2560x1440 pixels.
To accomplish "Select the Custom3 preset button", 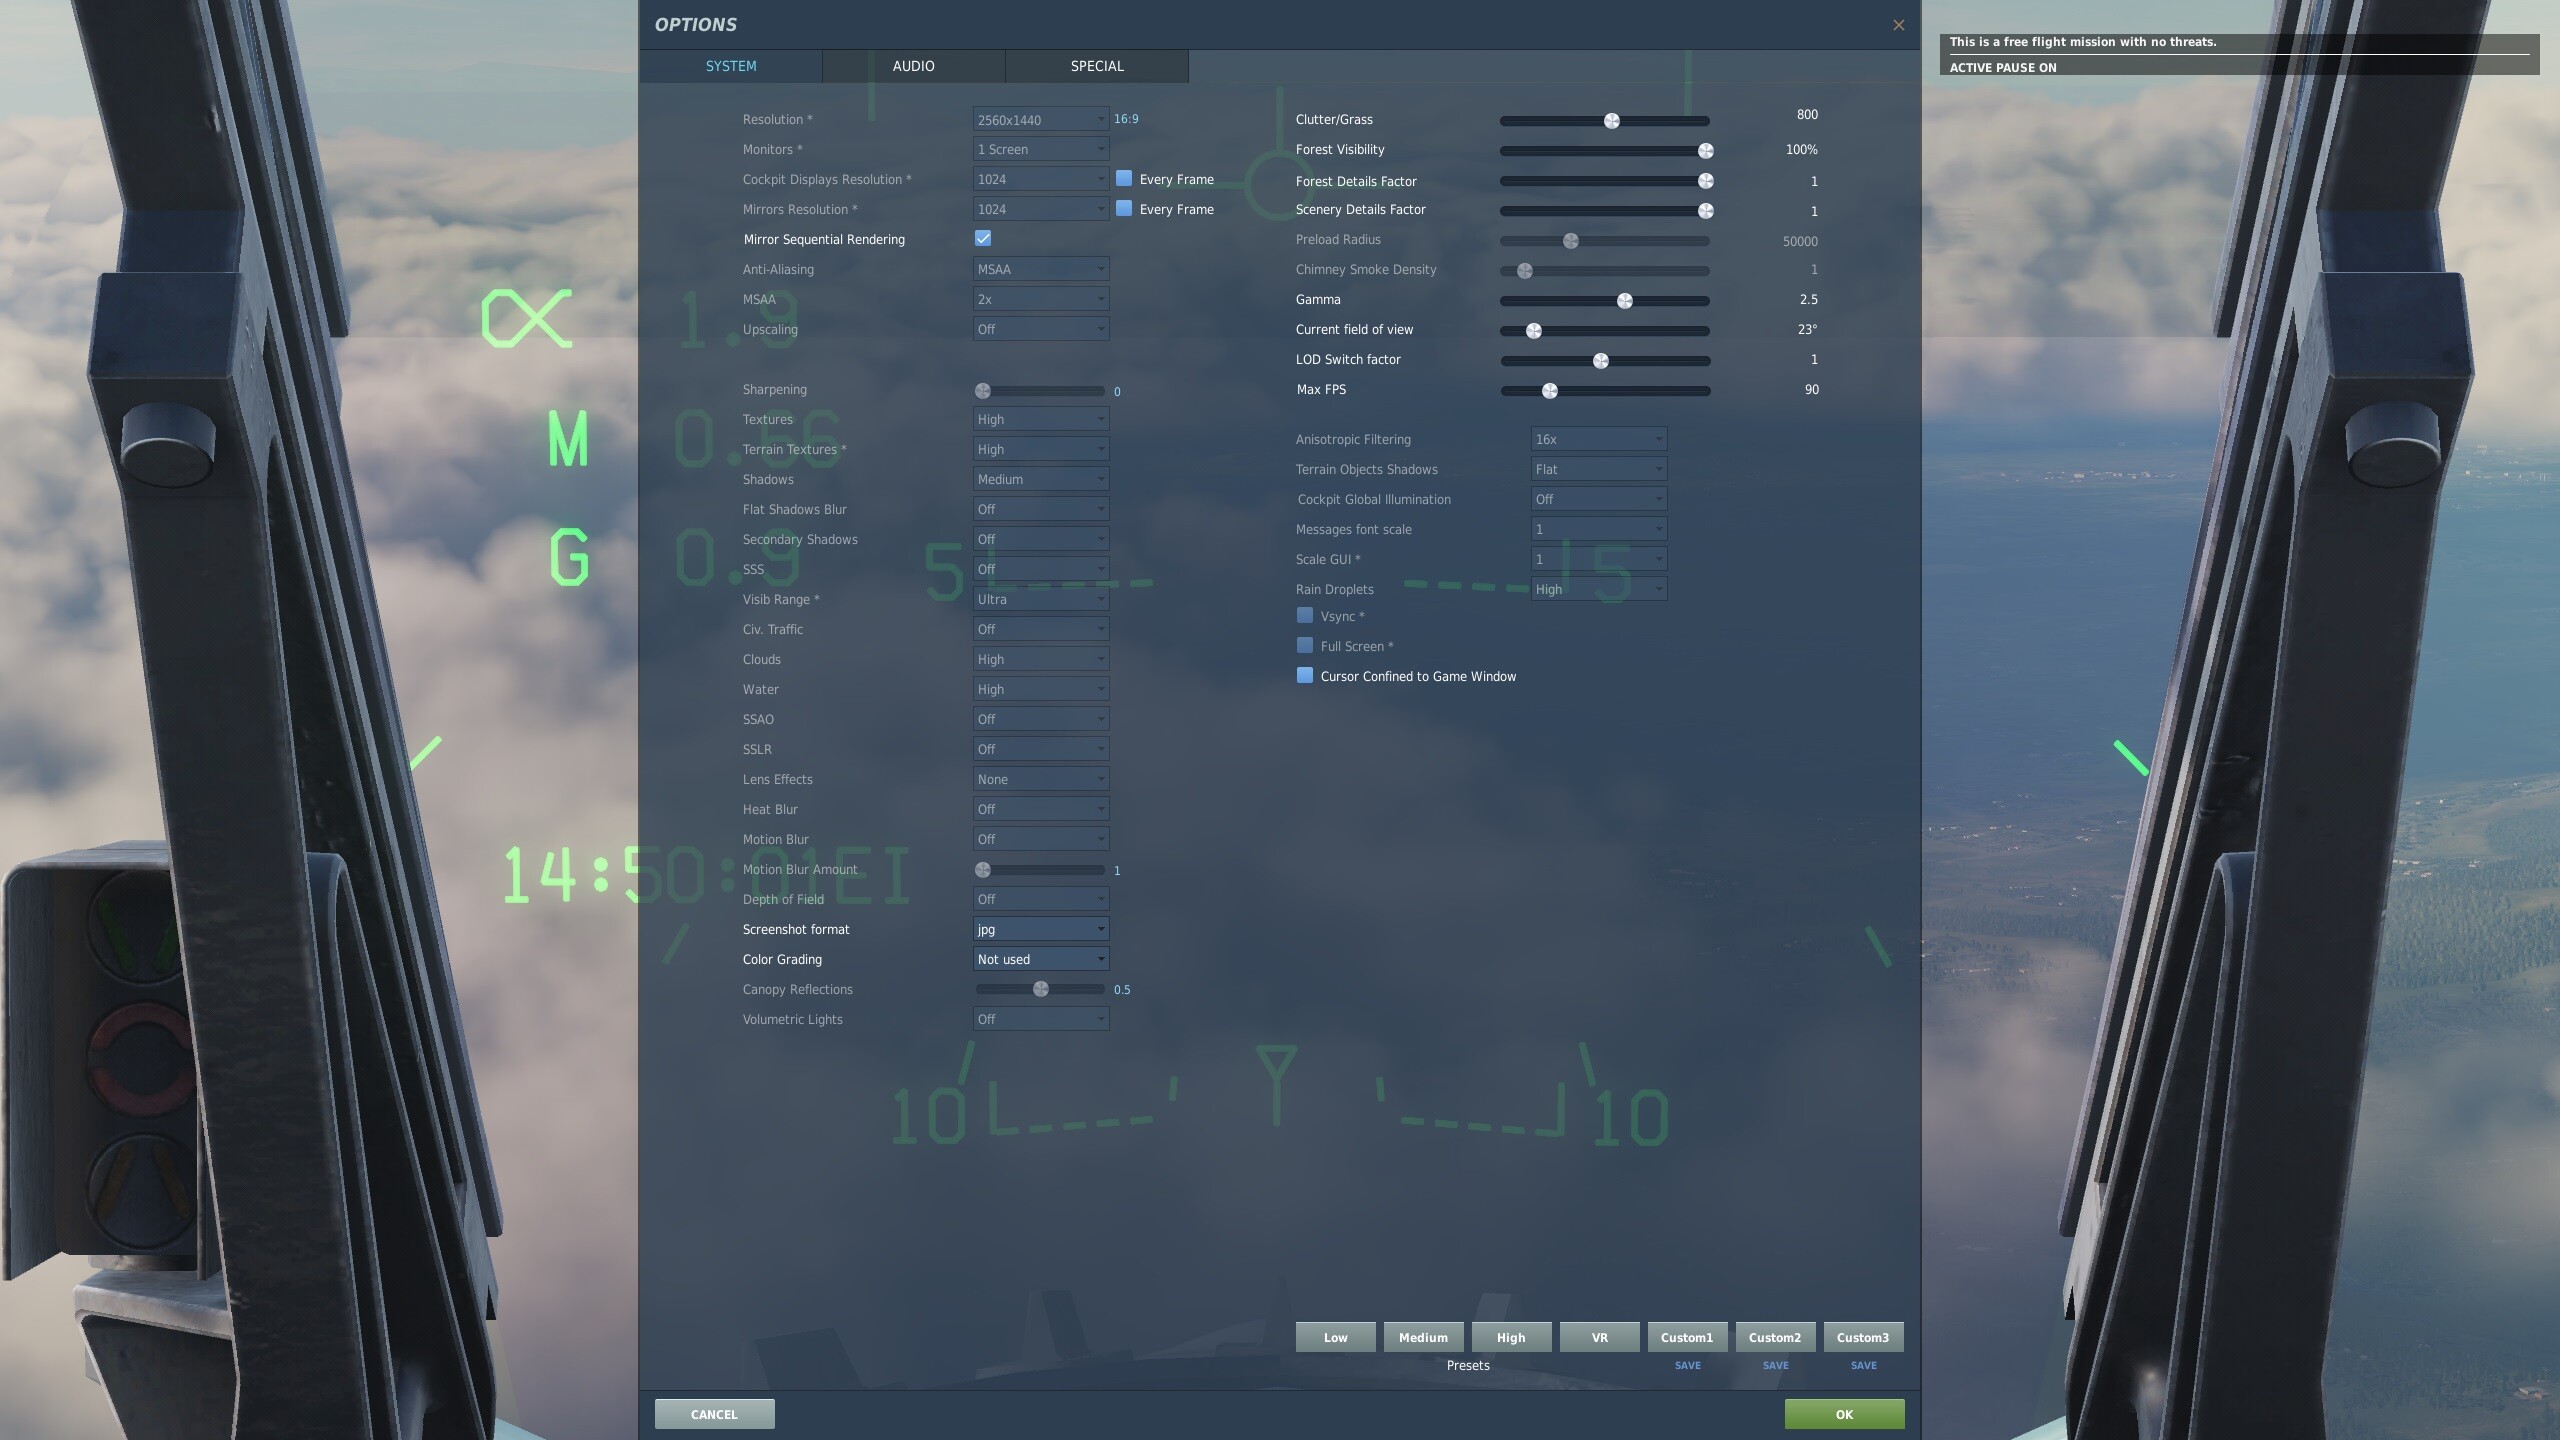I will pyautogui.click(x=1862, y=1337).
